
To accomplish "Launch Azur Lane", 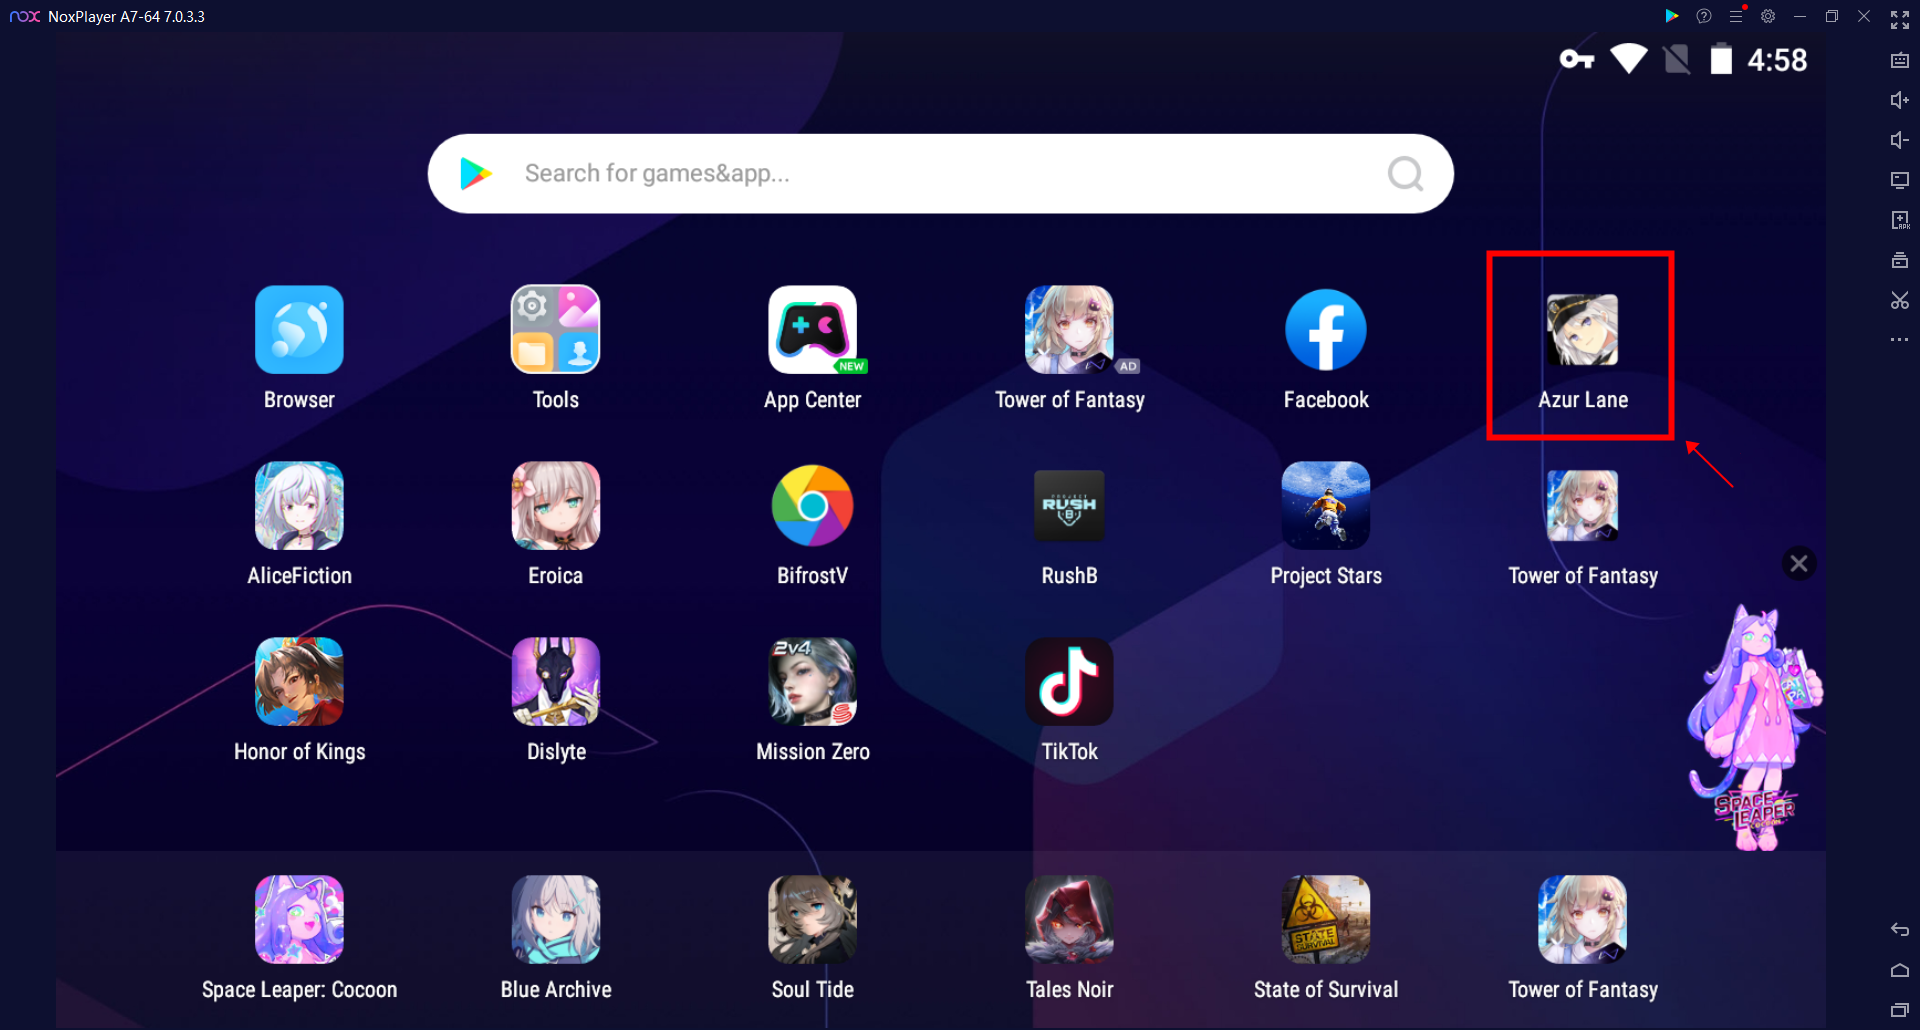I will tap(1583, 330).
